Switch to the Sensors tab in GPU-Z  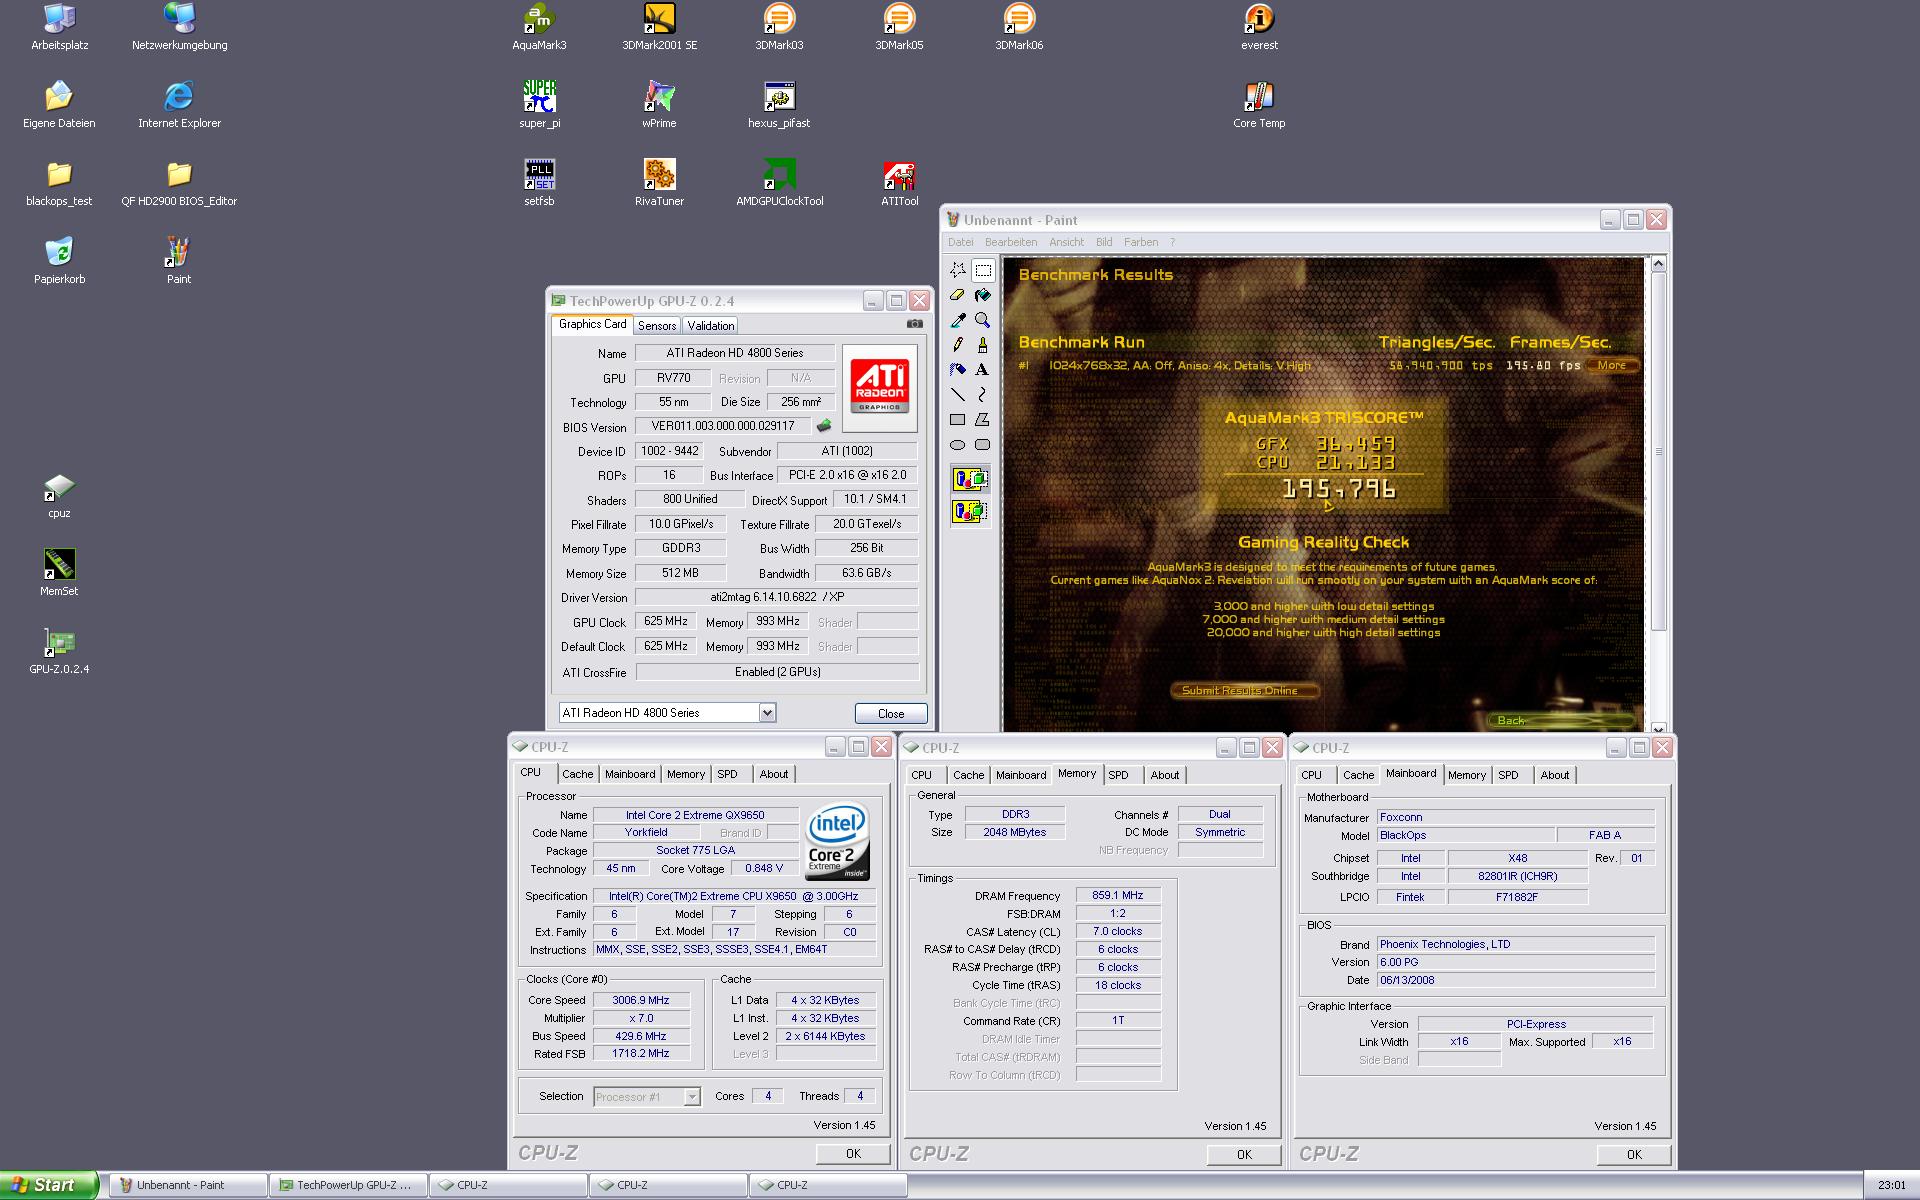pyautogui.click(x=657, y=326)
